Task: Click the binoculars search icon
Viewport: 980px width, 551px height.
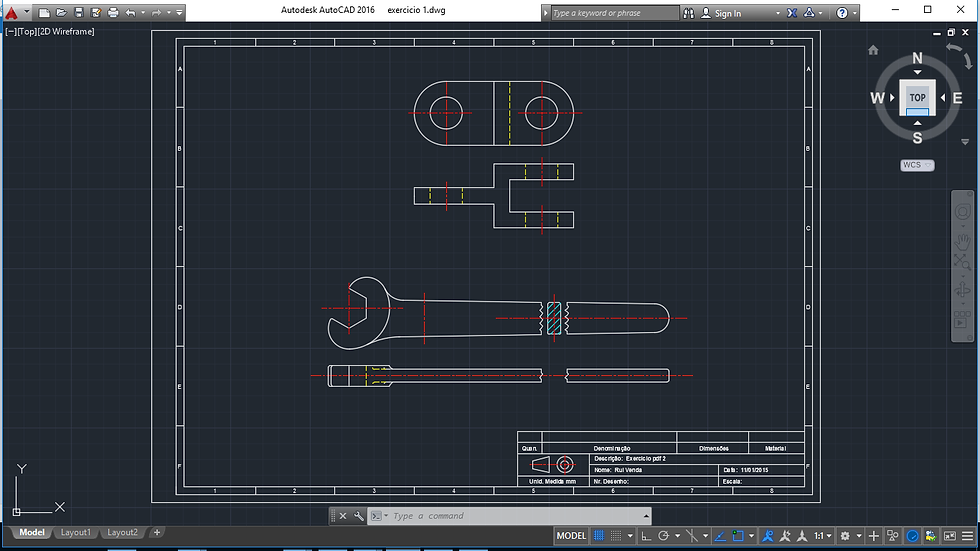Action: pyautogui.click(x=688, y=13)
